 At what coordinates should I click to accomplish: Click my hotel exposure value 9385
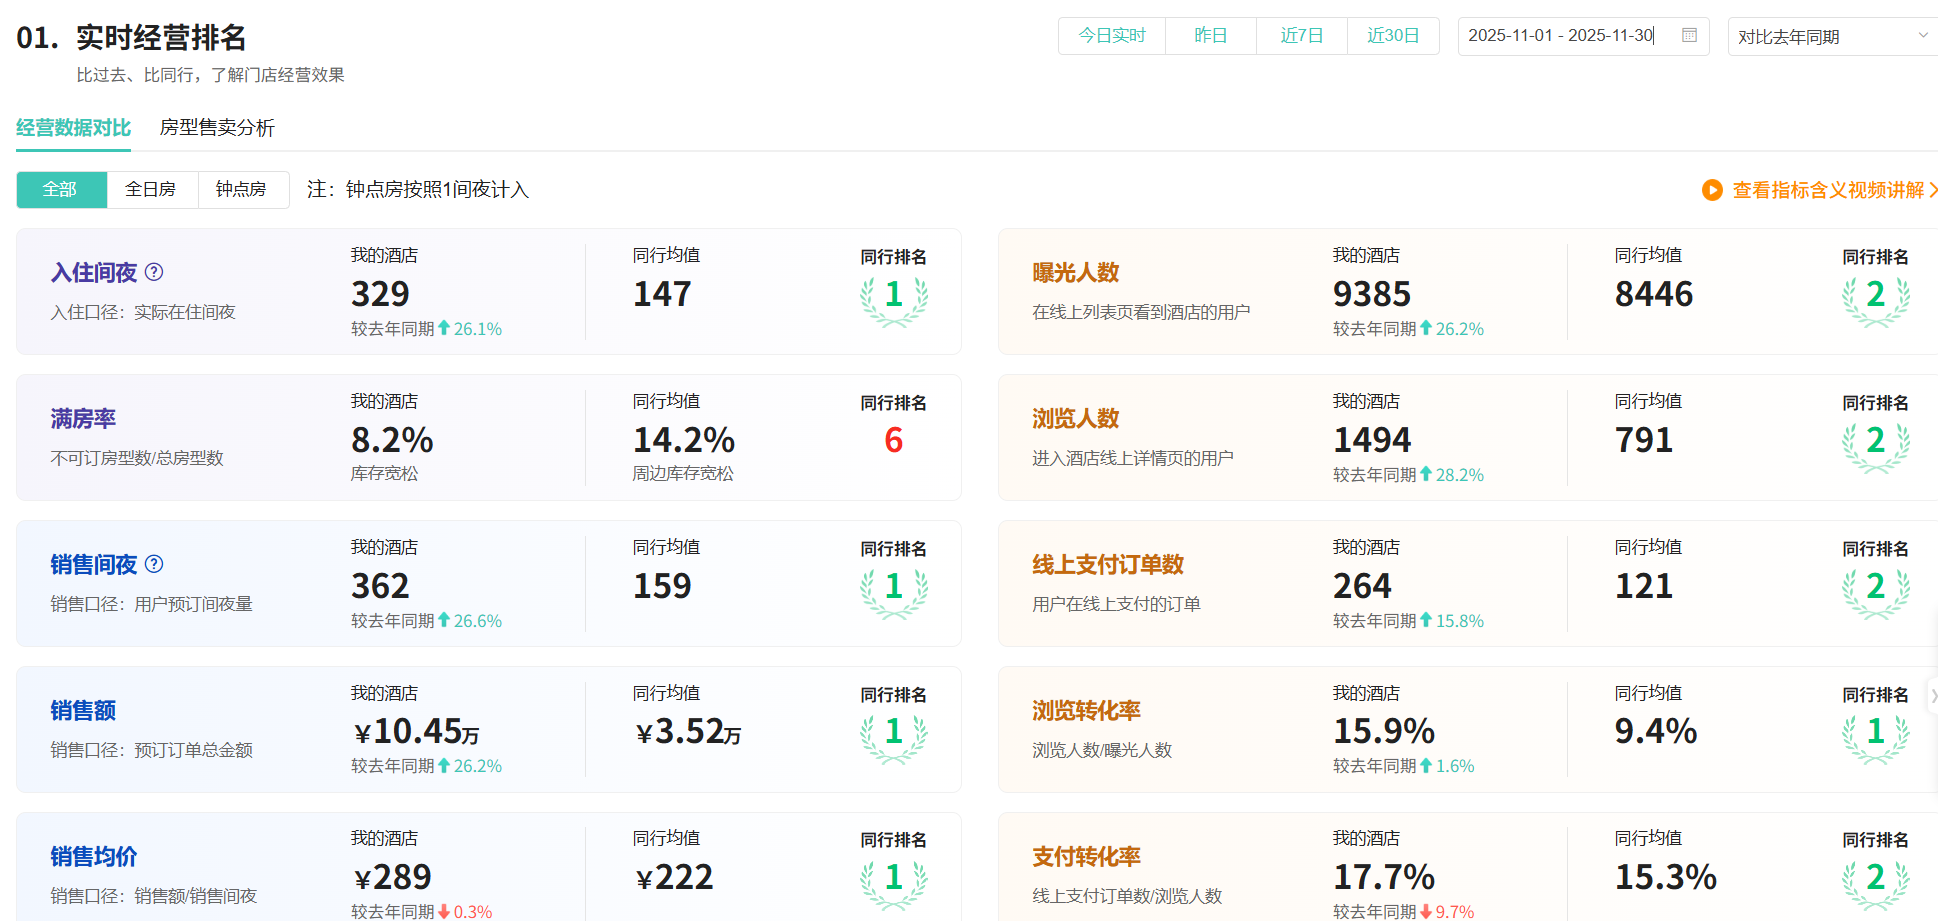coord(1372,294)
